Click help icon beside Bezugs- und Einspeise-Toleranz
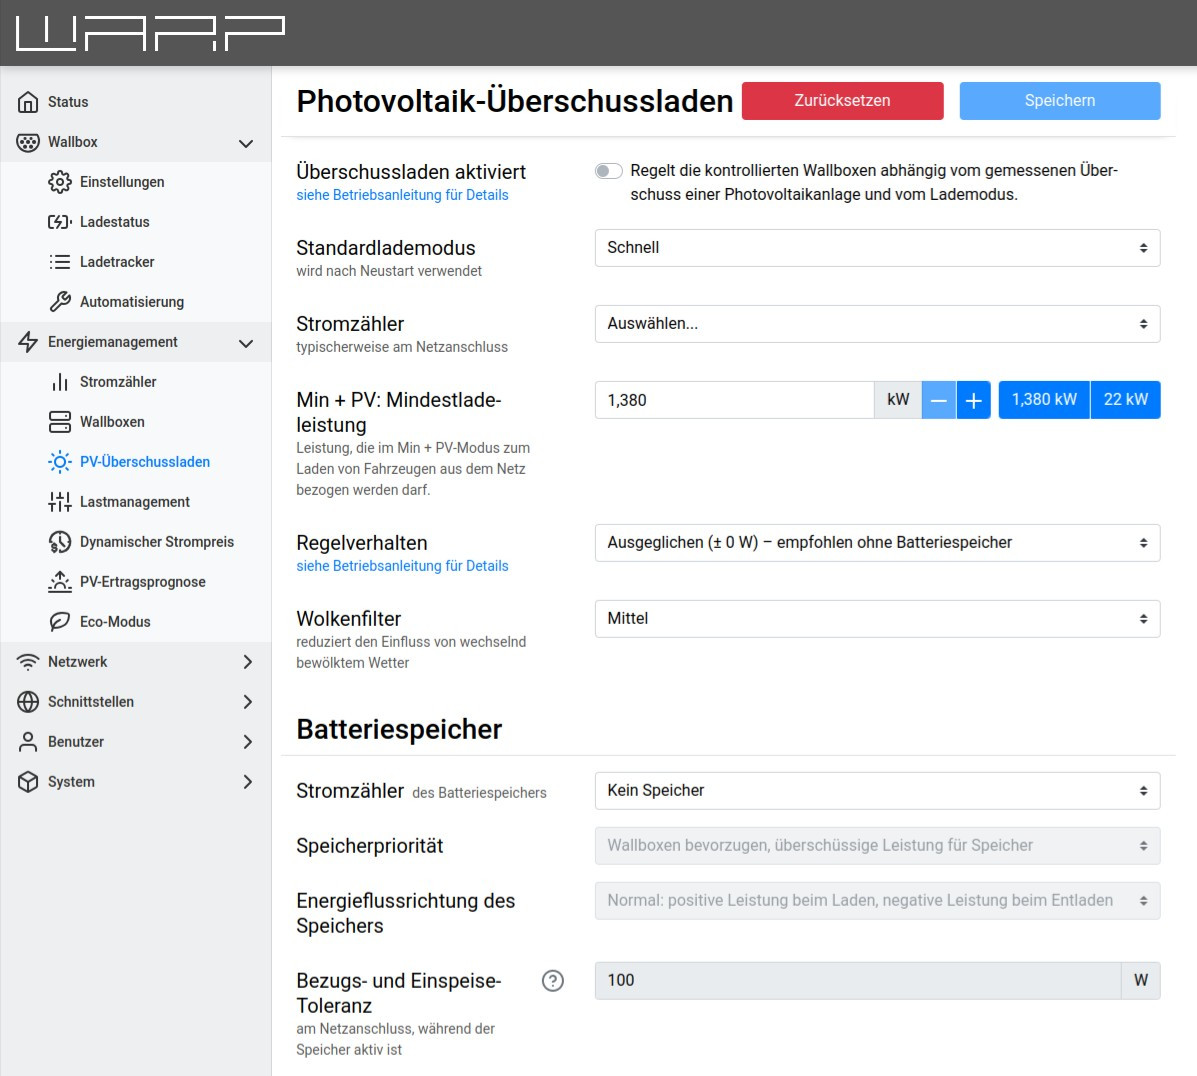1197x1076 pixels. [x=553, y=981]
